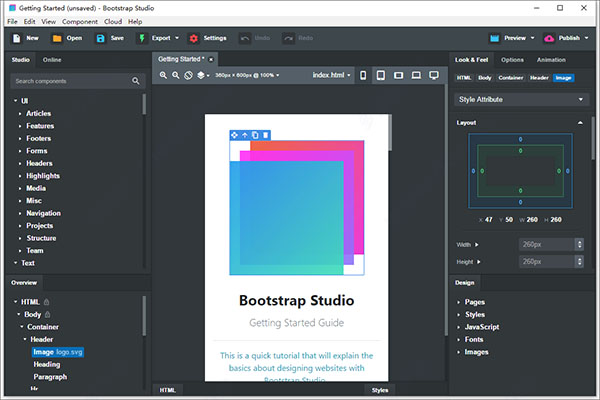Save the design using the Save icon
600x400 pixels.
100,38
